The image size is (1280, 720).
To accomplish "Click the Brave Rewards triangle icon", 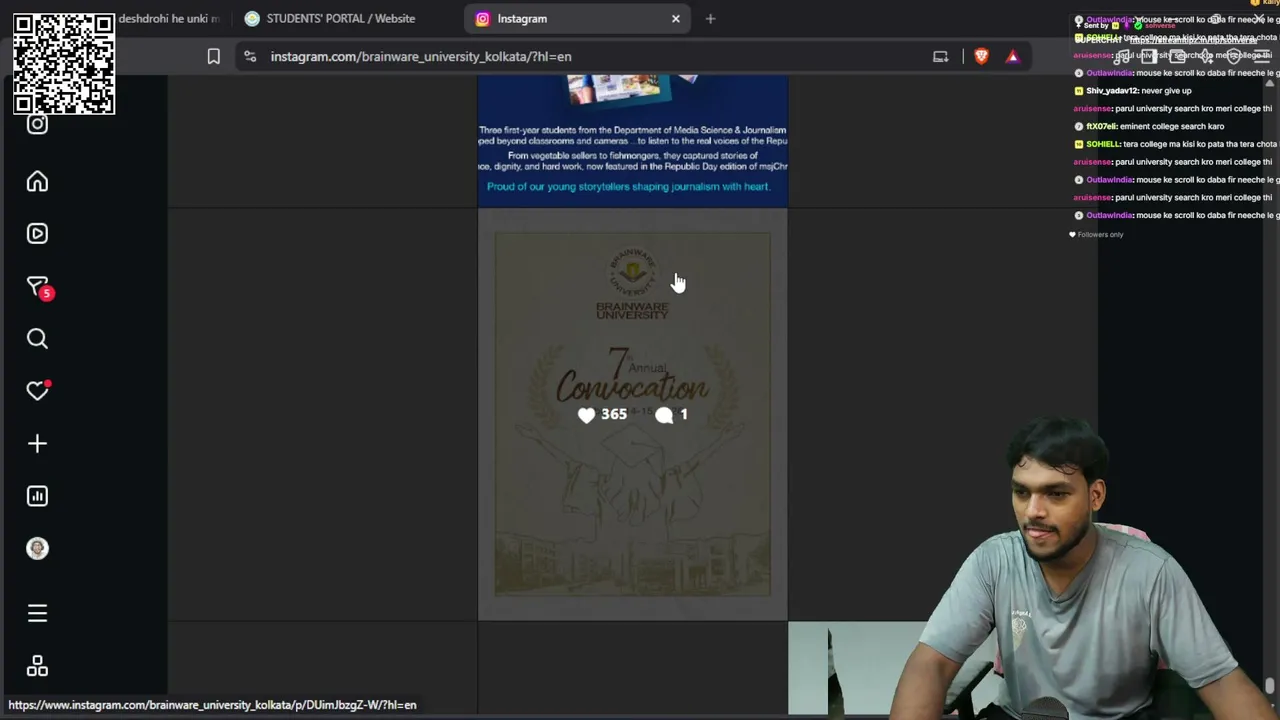I will [1012, 57].
